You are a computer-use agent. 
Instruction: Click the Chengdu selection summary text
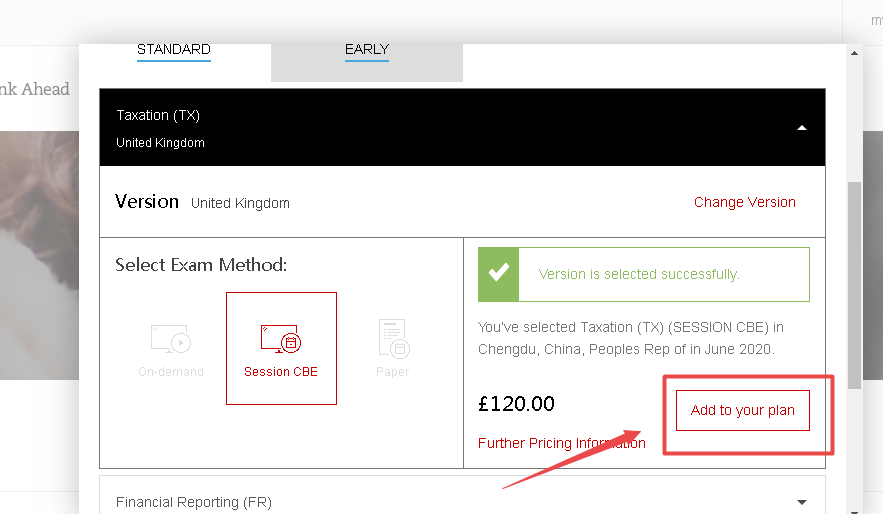click(x=630, y=338)
